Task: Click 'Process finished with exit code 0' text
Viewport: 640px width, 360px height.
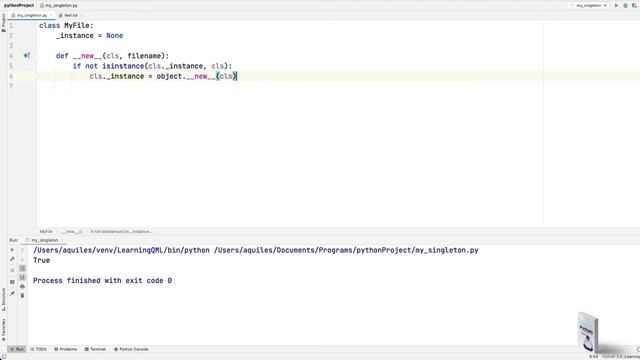Action: point(102,280)
